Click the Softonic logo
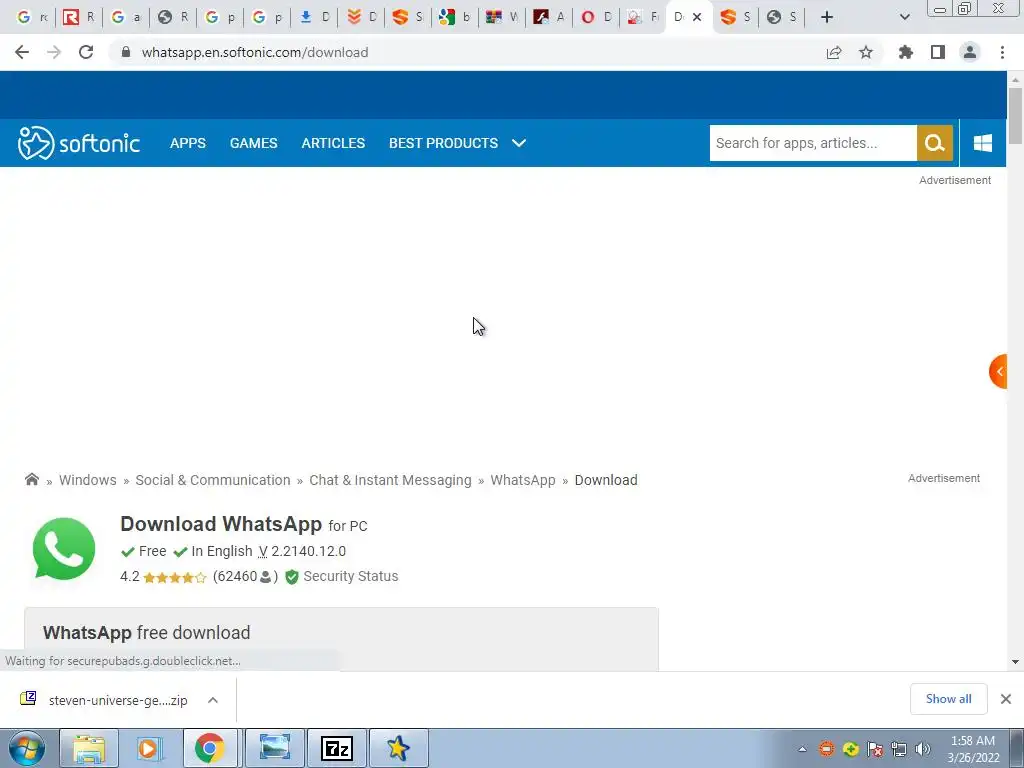This screenshot has width=1024, height=768. (x=78, y=143)
